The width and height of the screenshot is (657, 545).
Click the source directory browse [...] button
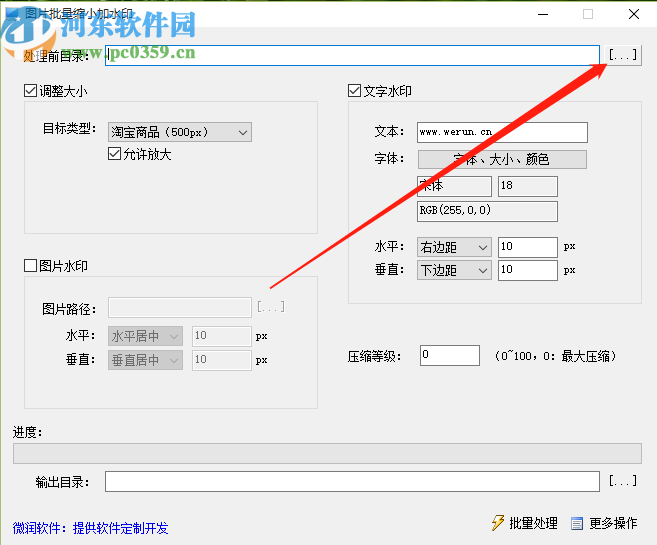pos(622,55)
